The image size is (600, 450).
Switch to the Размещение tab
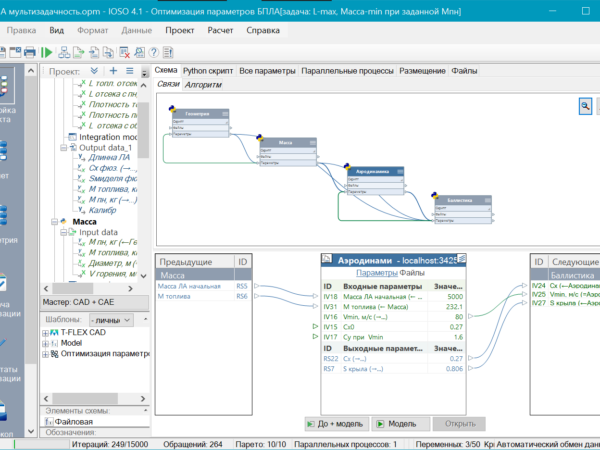422,71
